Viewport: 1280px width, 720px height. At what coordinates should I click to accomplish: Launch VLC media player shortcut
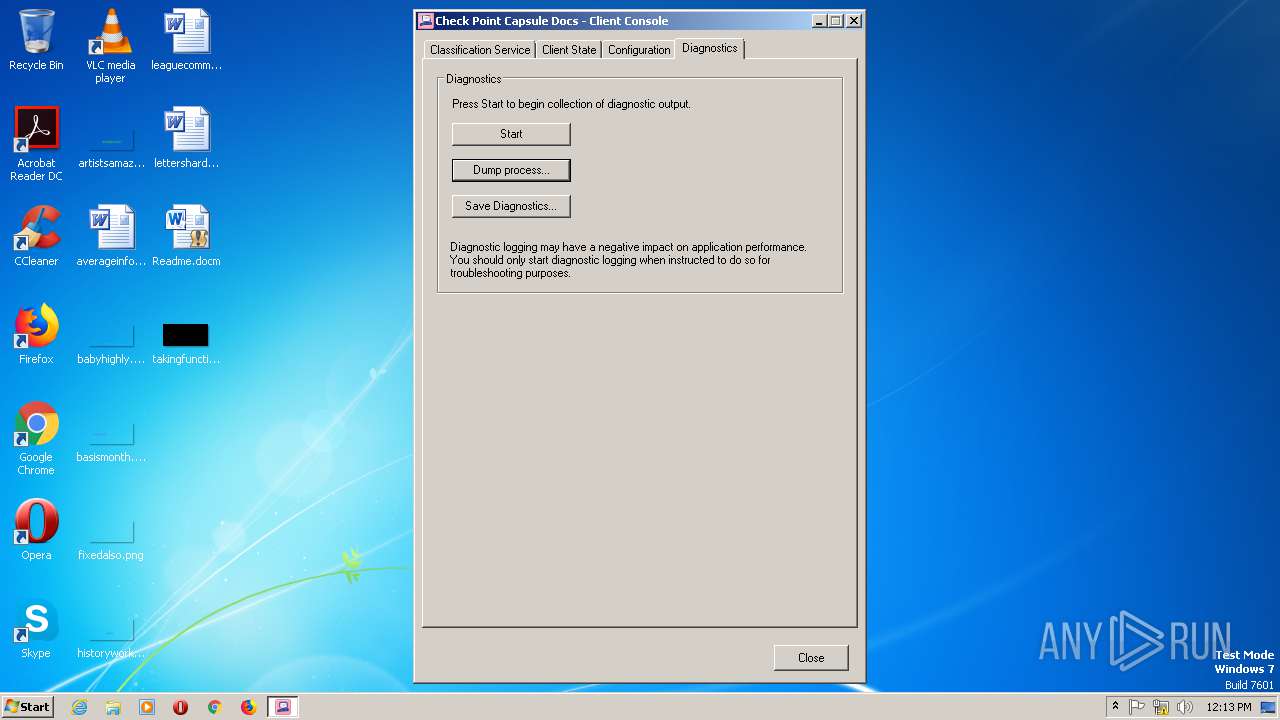pyautogui.click(x=110, y=45)
